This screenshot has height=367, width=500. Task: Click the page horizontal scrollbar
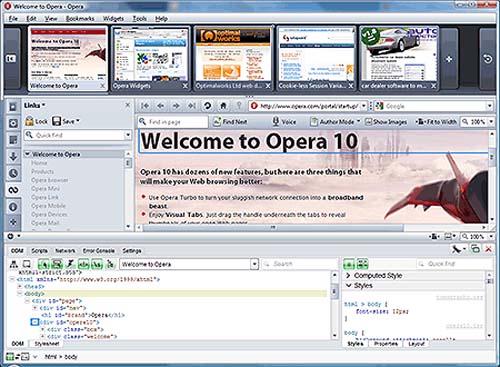point(273,228)
